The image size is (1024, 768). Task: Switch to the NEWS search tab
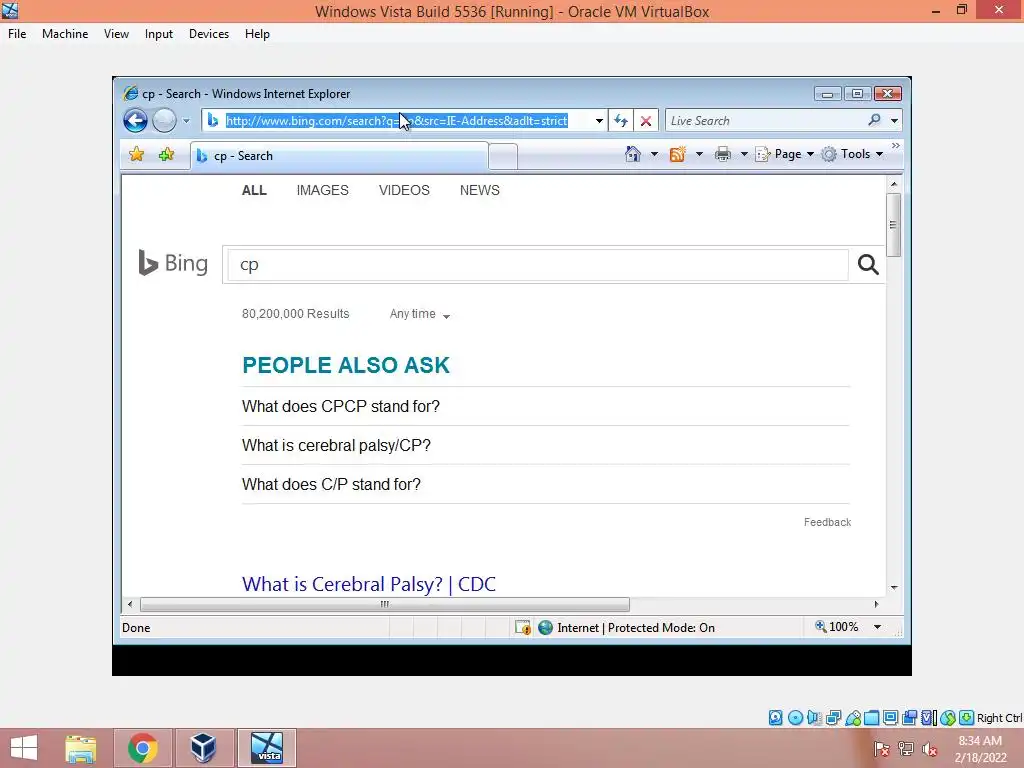coord(479,190)
